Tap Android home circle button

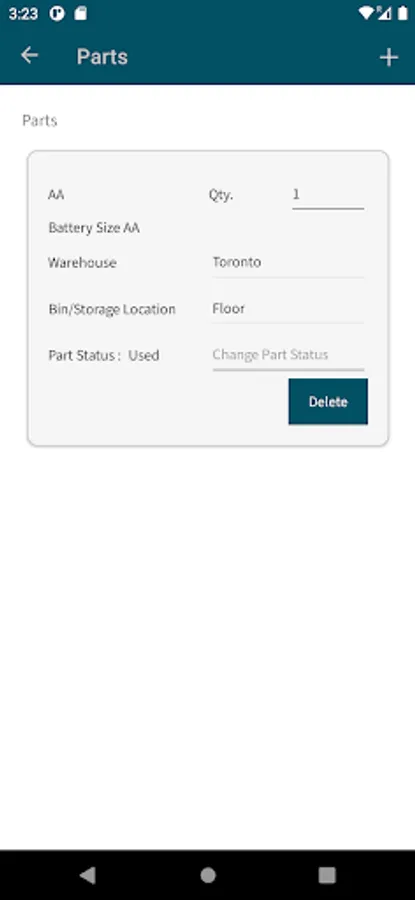(x=208, y=875)
